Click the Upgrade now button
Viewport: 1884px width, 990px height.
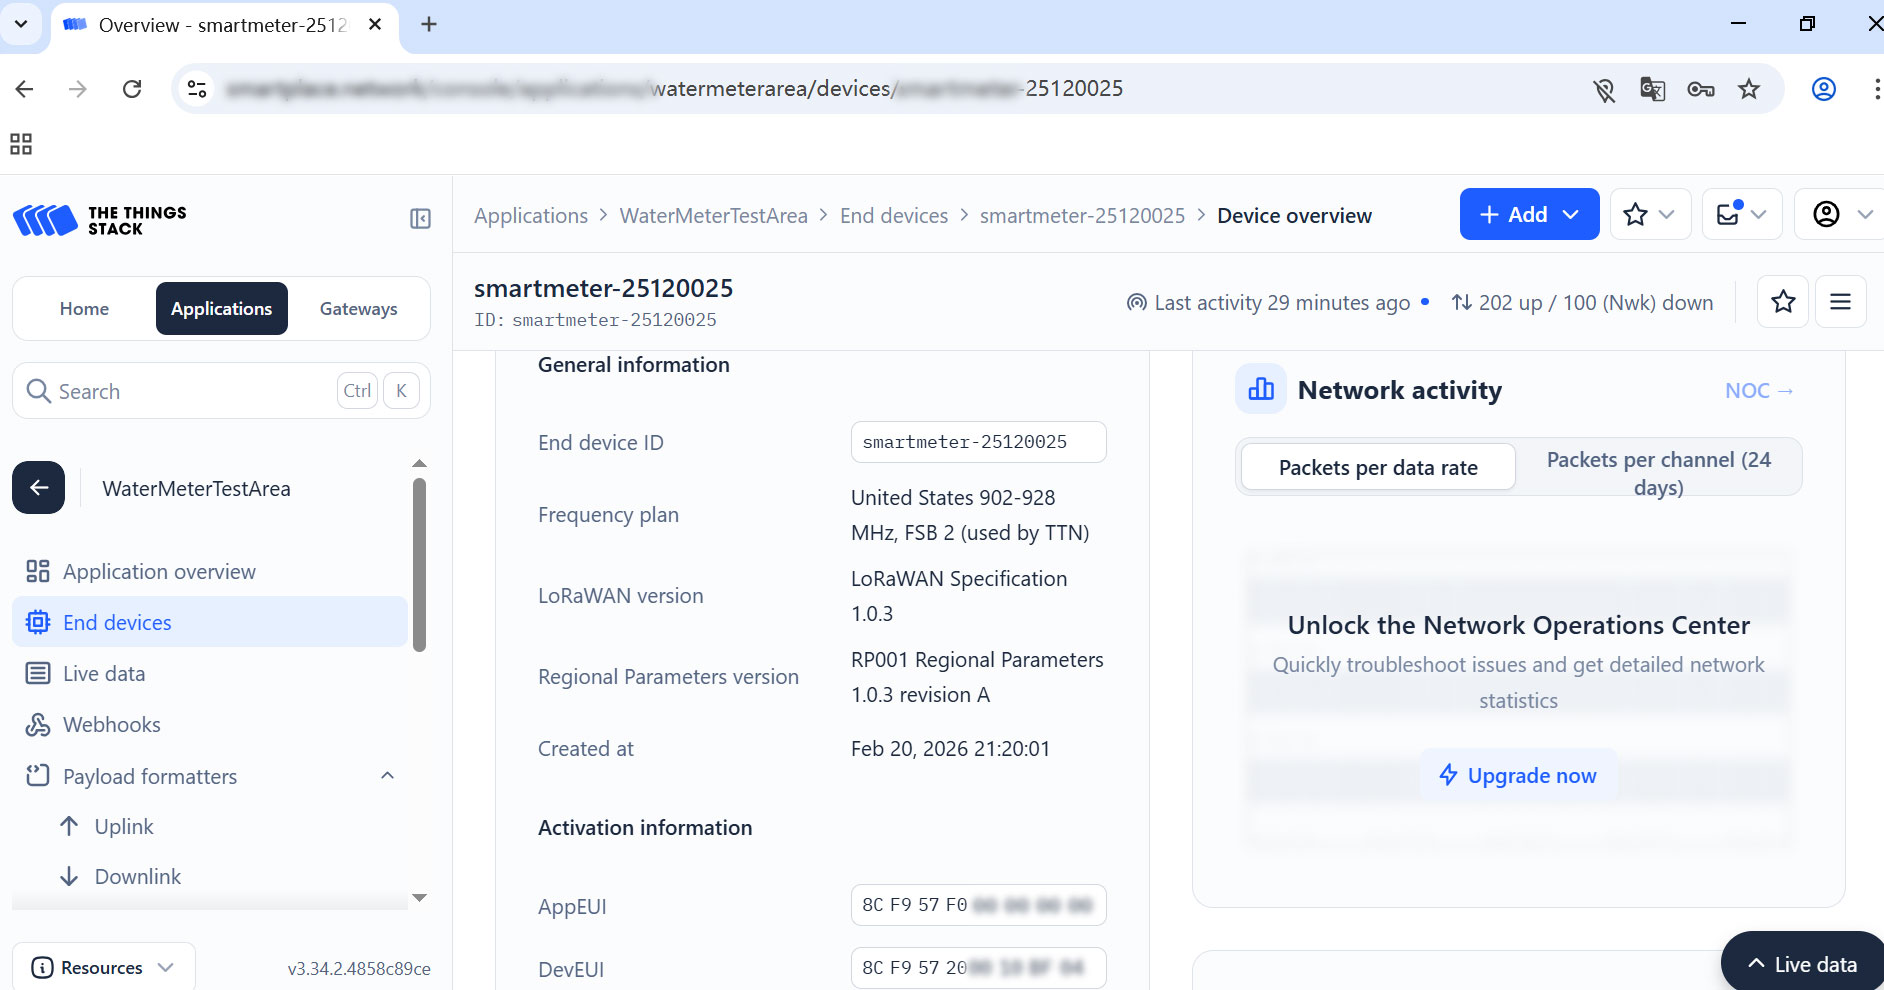pyautogui.click(x=1518, y=776)
